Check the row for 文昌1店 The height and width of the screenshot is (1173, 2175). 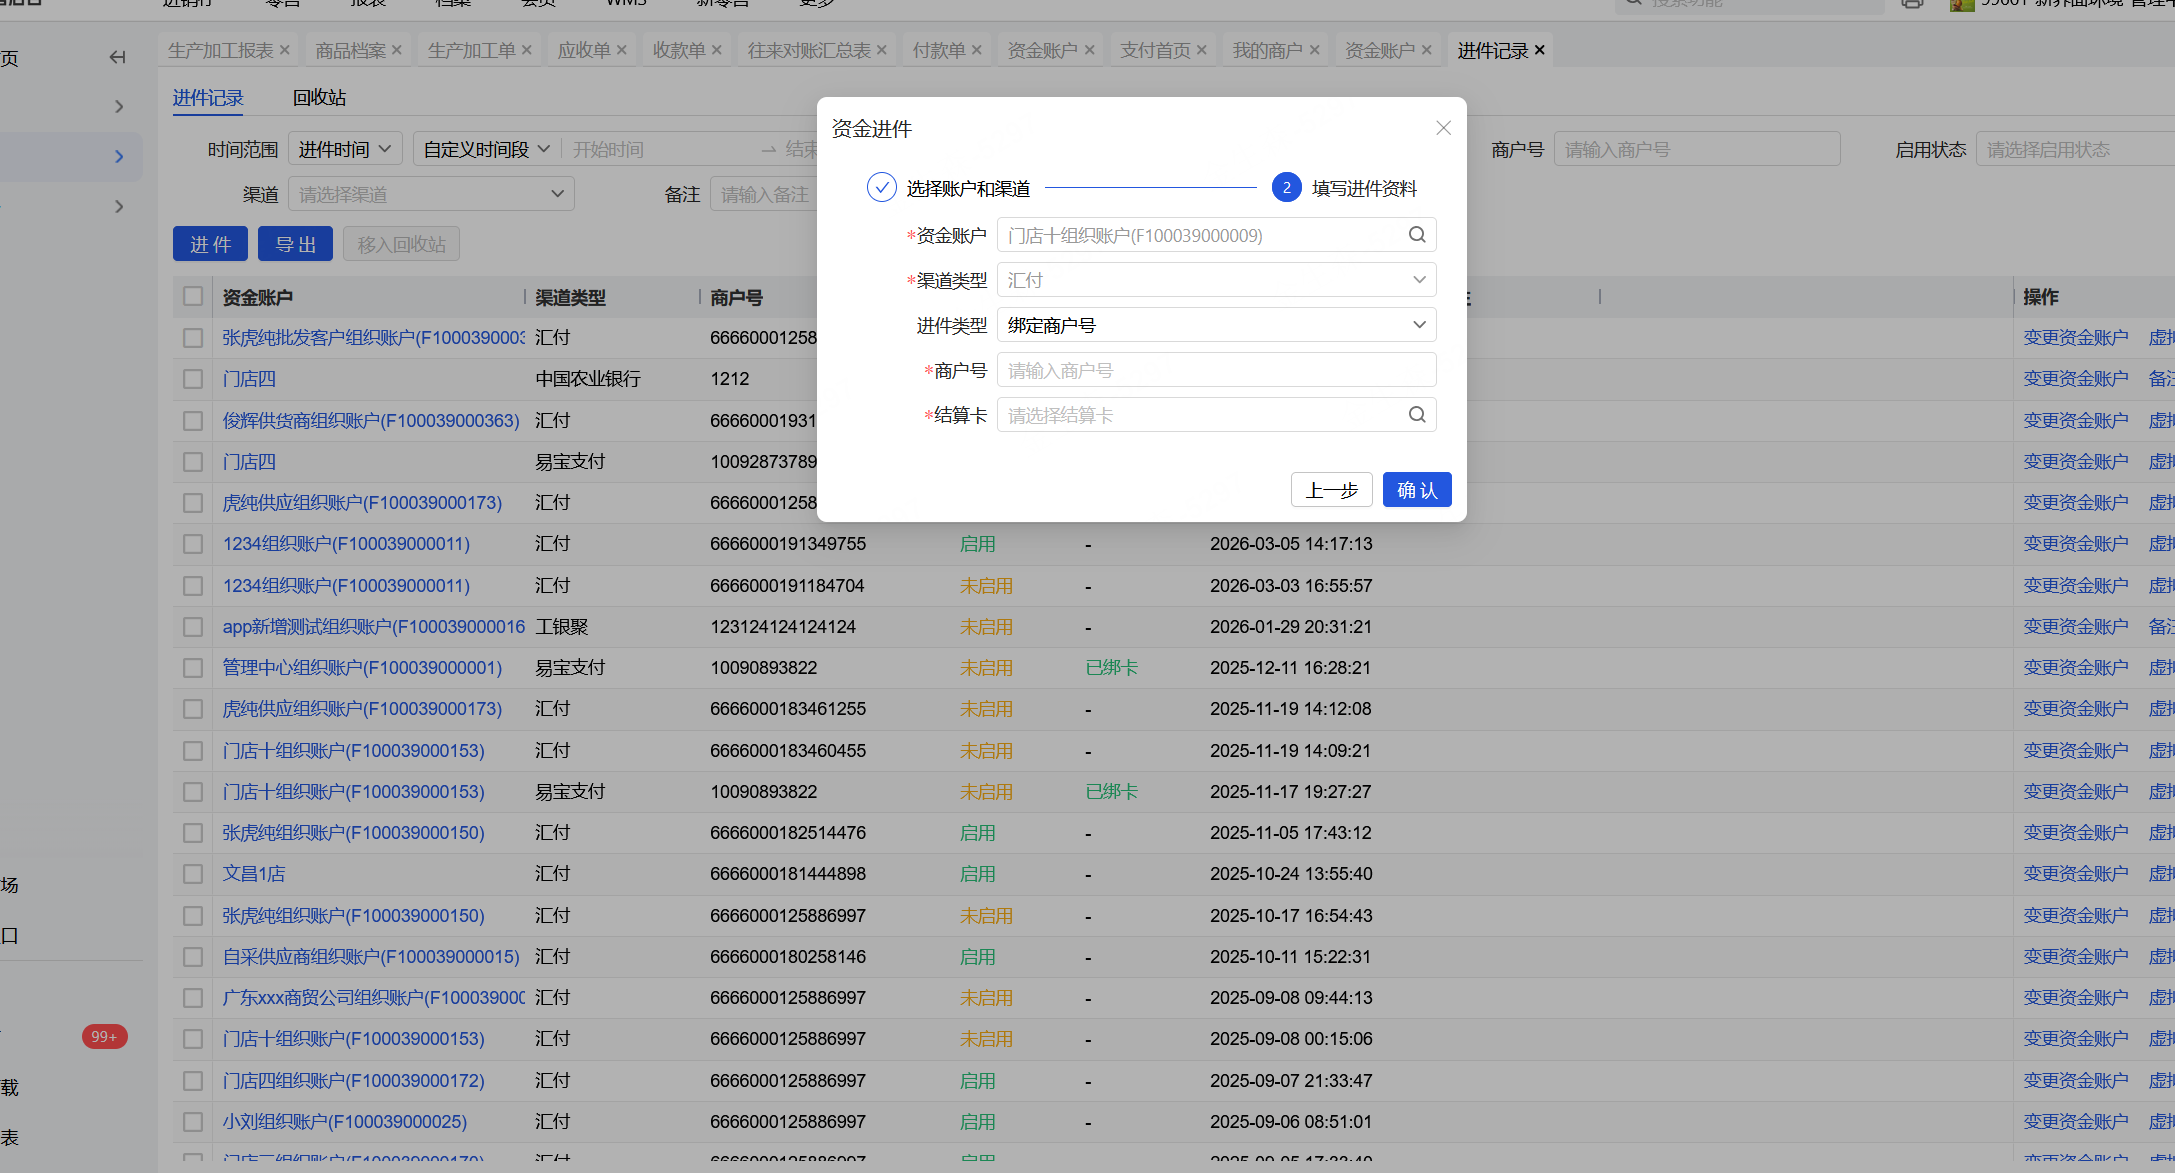click(x=193, y=874)
